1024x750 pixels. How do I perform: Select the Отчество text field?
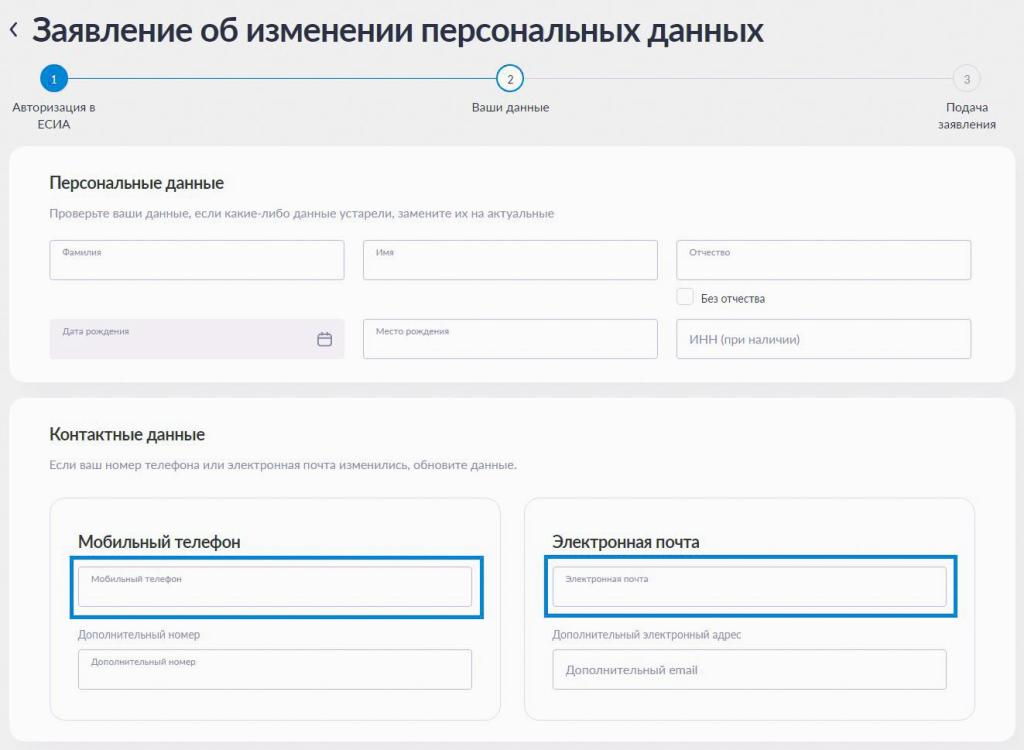[823, 260]
